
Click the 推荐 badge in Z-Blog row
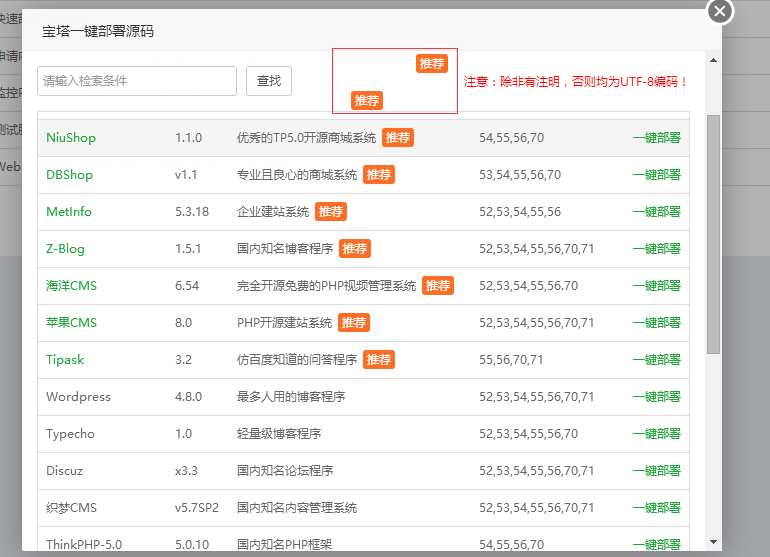coord(355,249)
